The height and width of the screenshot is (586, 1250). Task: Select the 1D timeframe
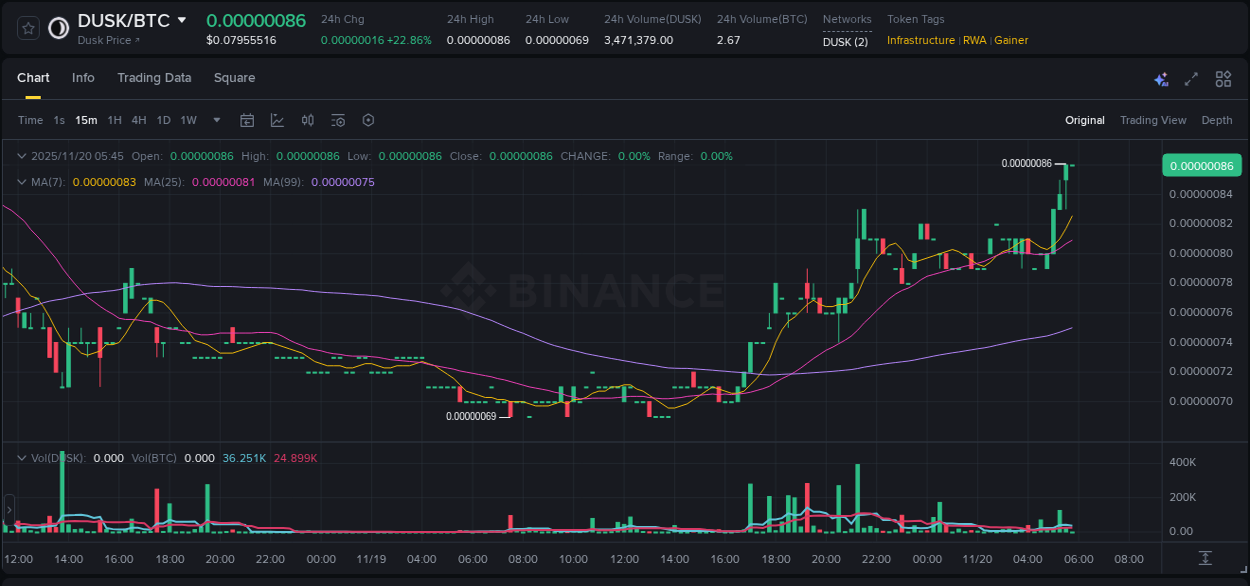pos(163,120)
